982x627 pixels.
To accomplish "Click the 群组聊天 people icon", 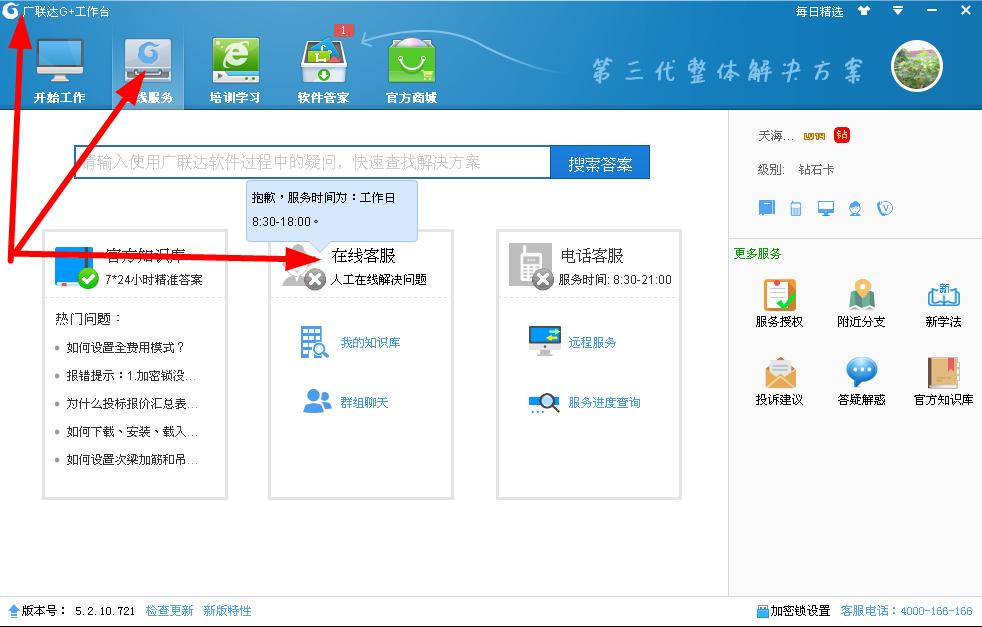I will tap(317, 401).
